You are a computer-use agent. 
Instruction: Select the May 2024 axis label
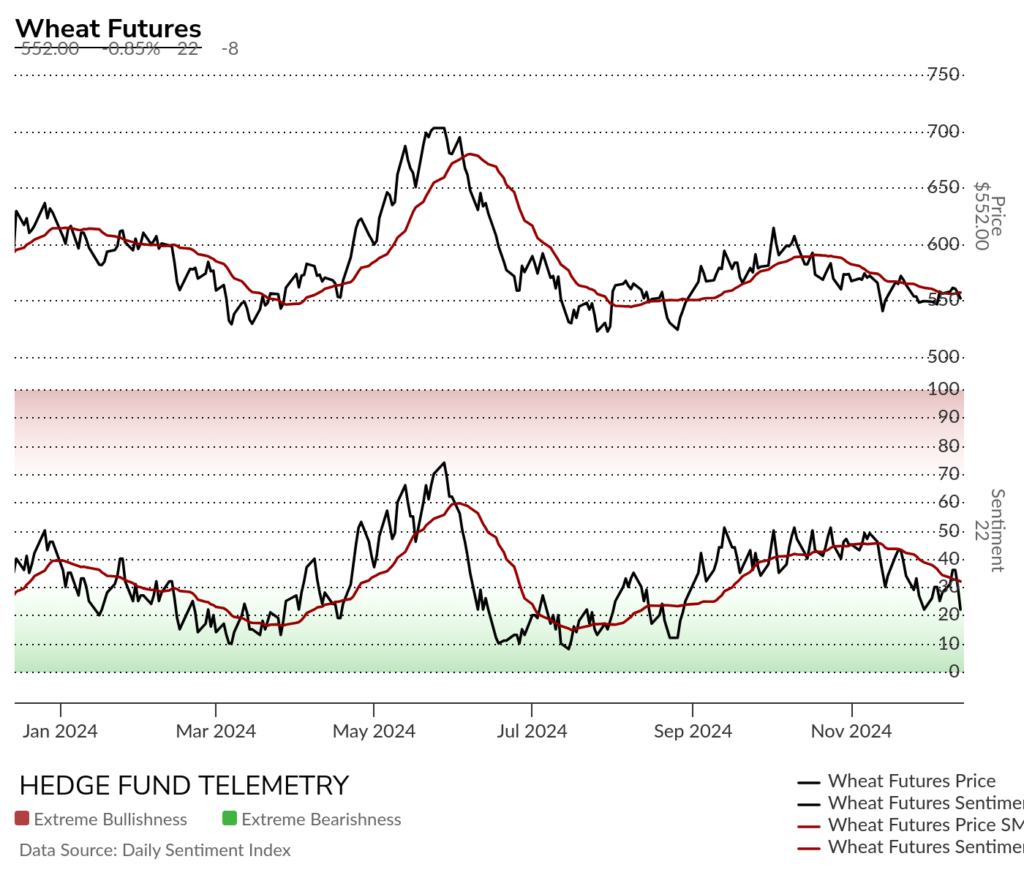[x=374, y=731]
